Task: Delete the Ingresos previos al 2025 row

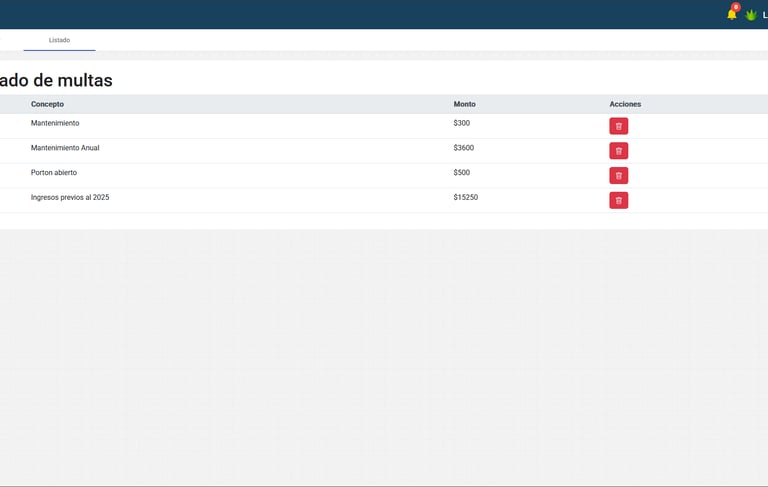Action: pos(619,200)
